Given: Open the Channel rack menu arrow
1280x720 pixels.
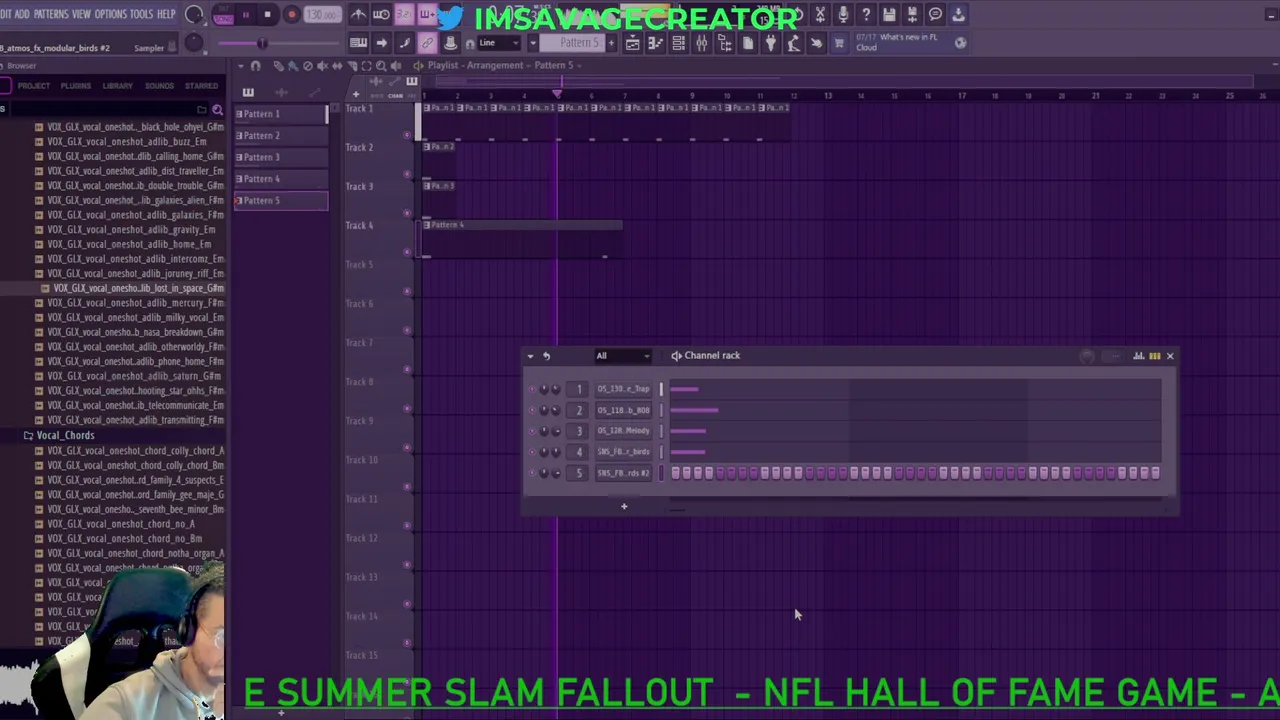Looking at the screenshot, I should click(x=530, y=356).
